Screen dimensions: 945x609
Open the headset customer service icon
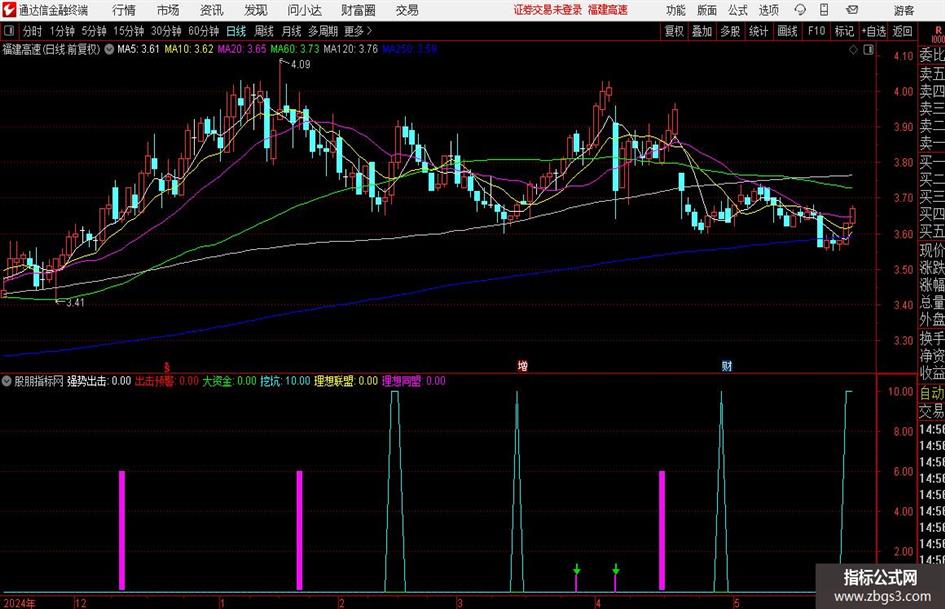click(800, 10)
